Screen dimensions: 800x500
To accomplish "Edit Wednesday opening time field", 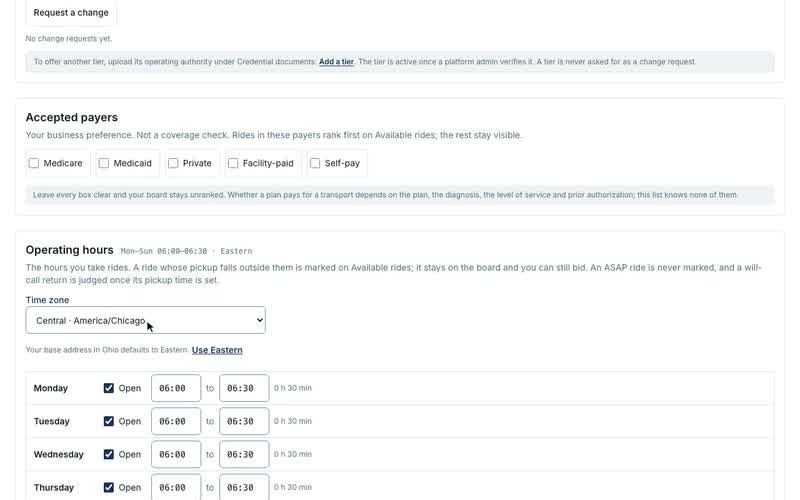I will [176, 455].
